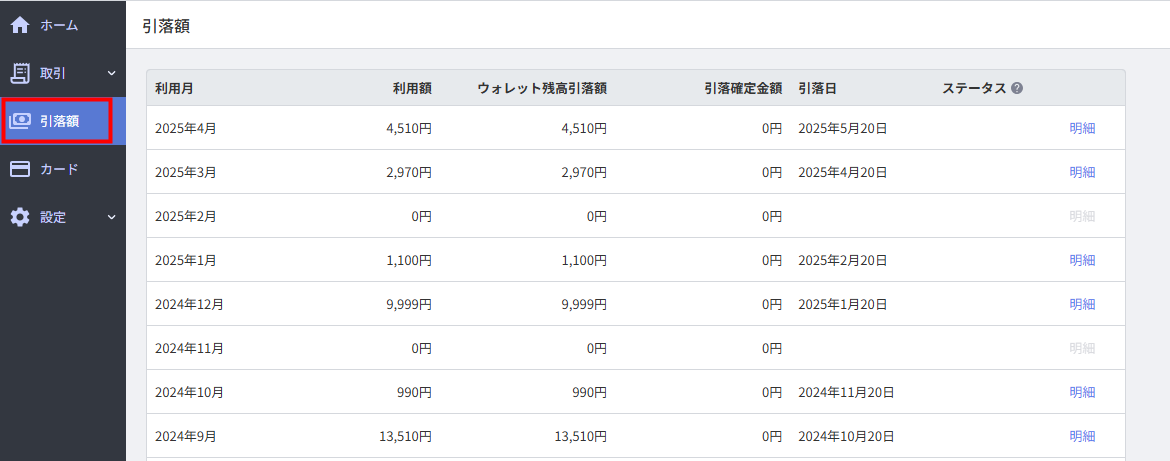
Task: Open 明細 for 2025年4月
Action: click(x=1082, y=128)
